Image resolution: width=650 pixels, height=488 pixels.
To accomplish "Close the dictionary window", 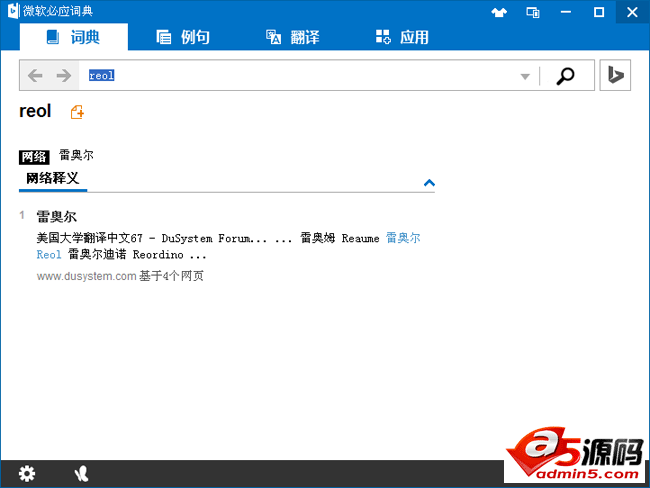I will pyautogui.click(x=632, y=12).
